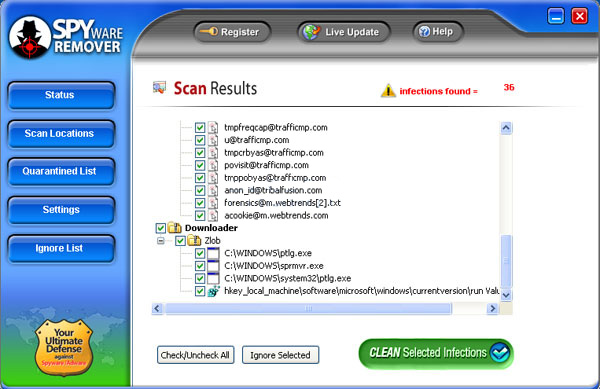Click the cookie icon beside tmpfreqcap@trafficmp.com
This screenshot has width=600, height=389.
click(x=213, y=127)
